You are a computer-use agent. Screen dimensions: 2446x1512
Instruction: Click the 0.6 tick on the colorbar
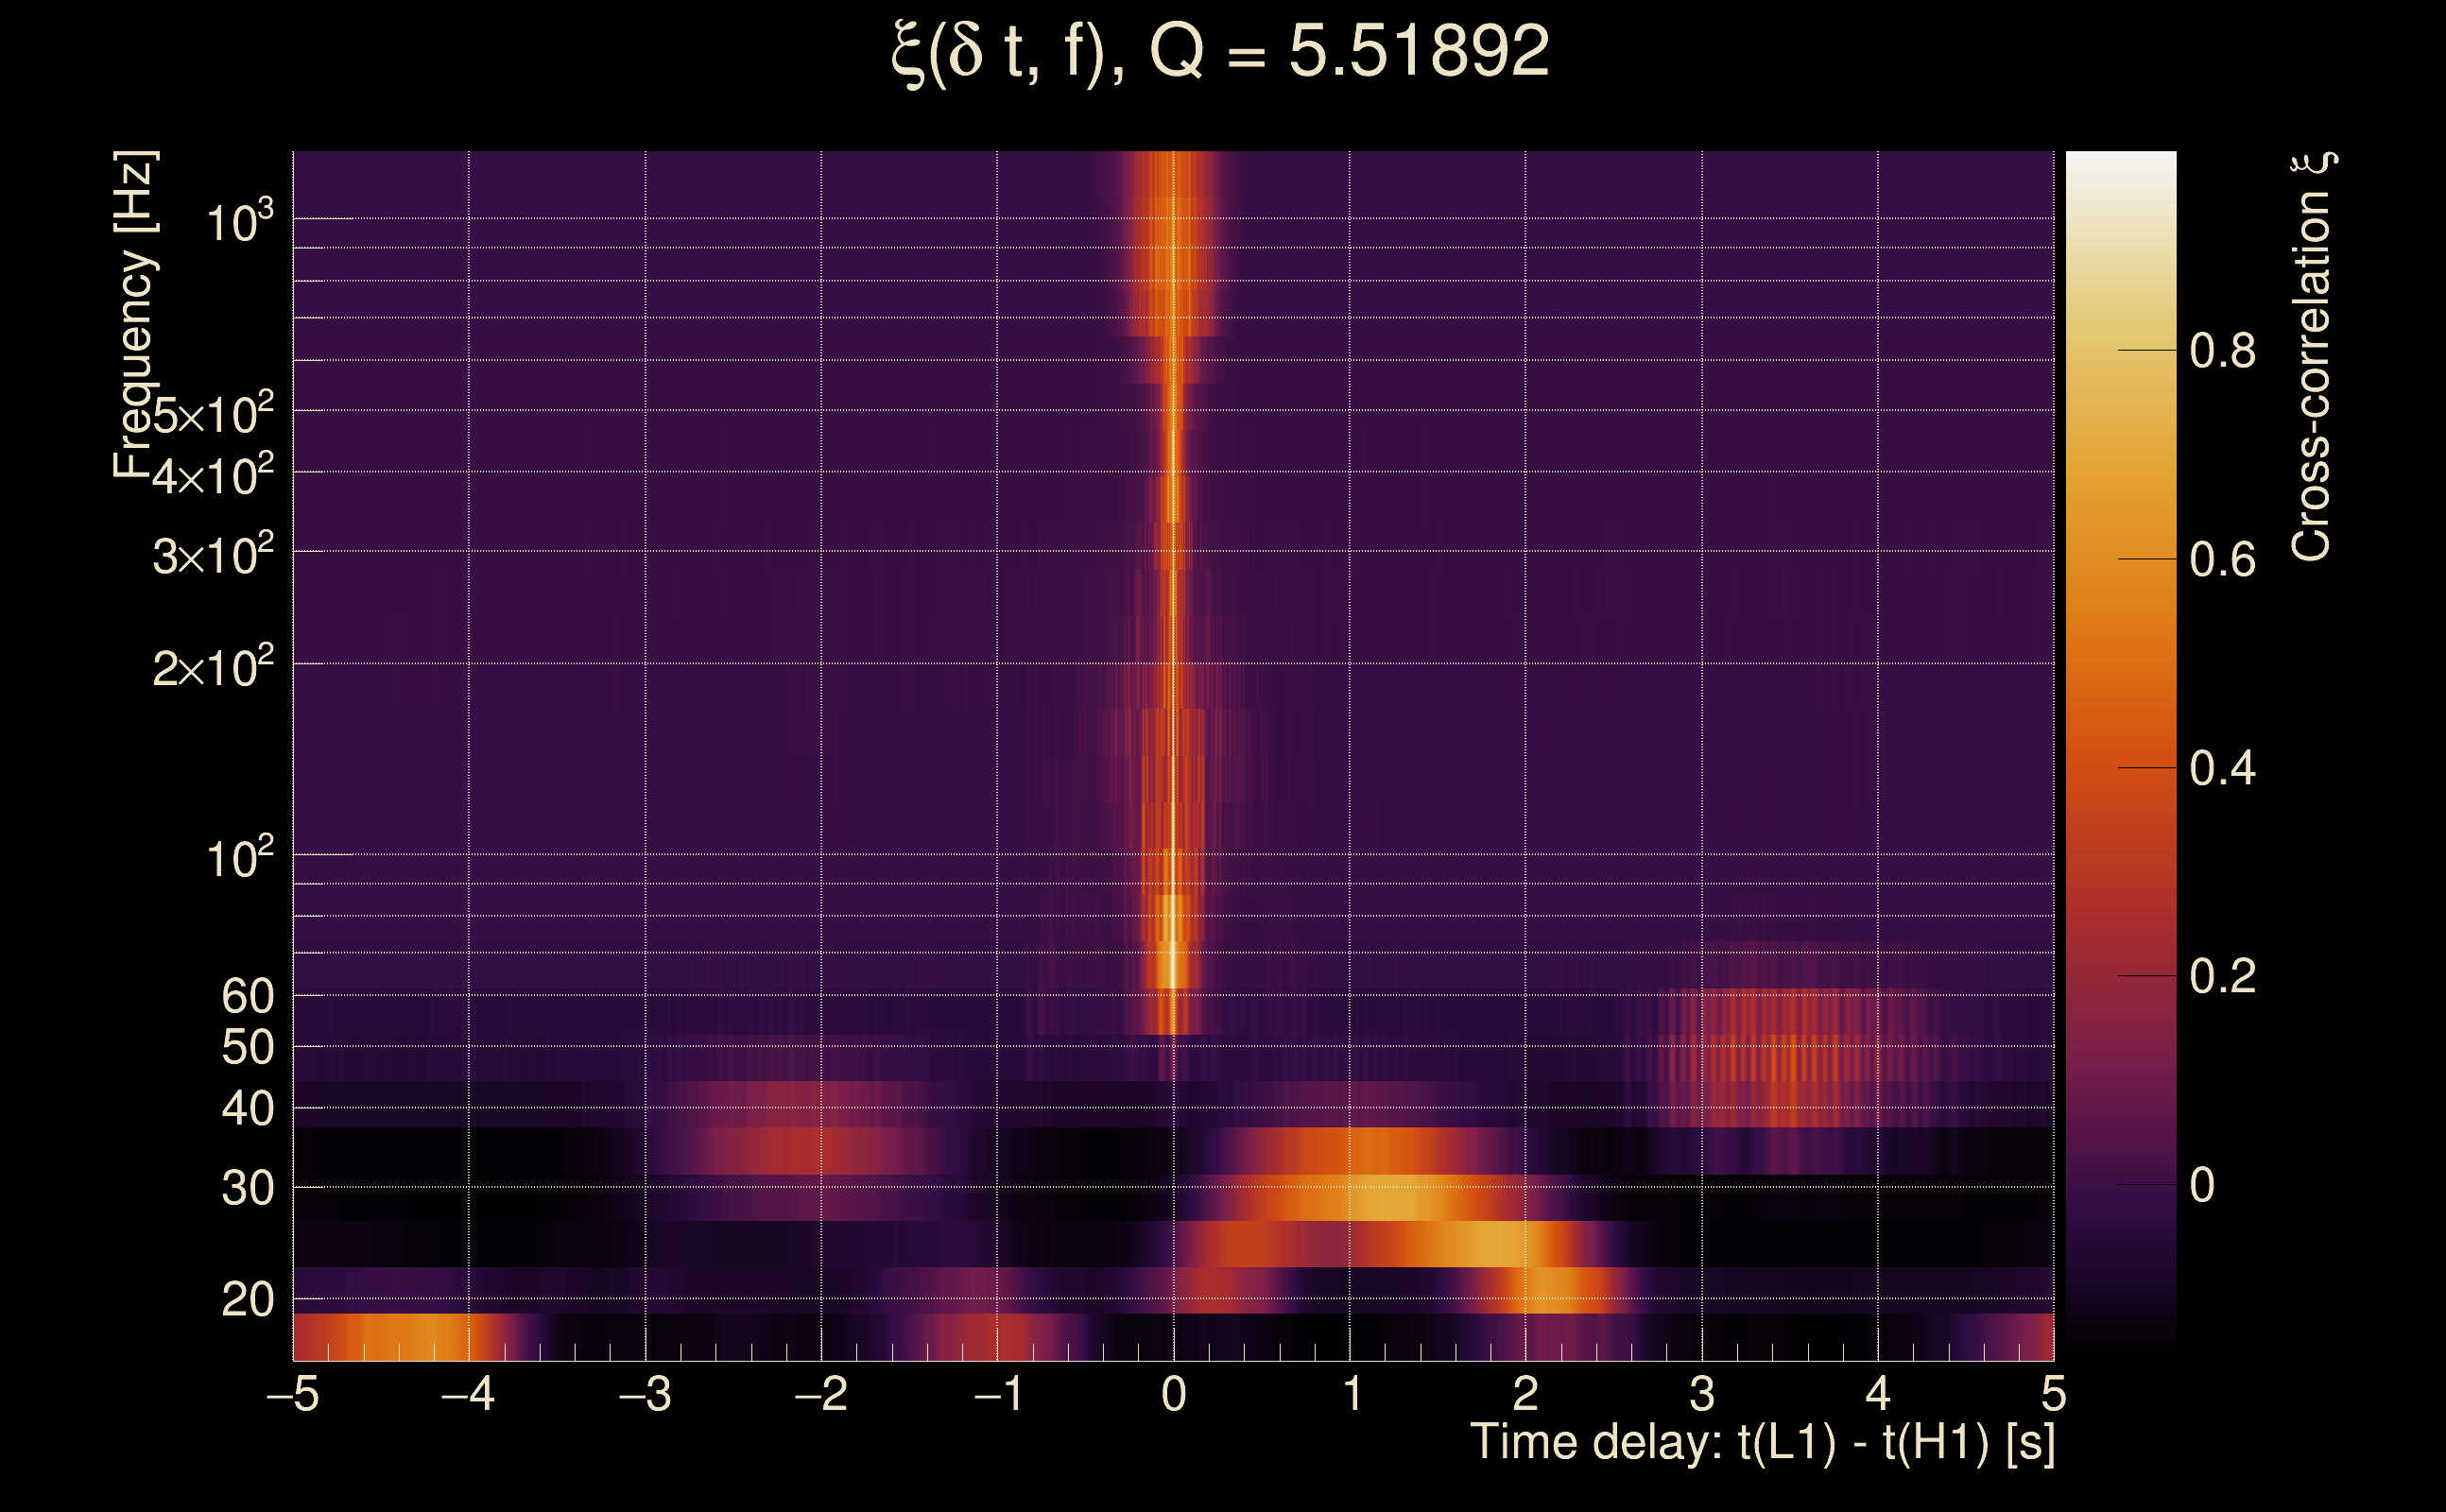click(x=2222, y=560)
